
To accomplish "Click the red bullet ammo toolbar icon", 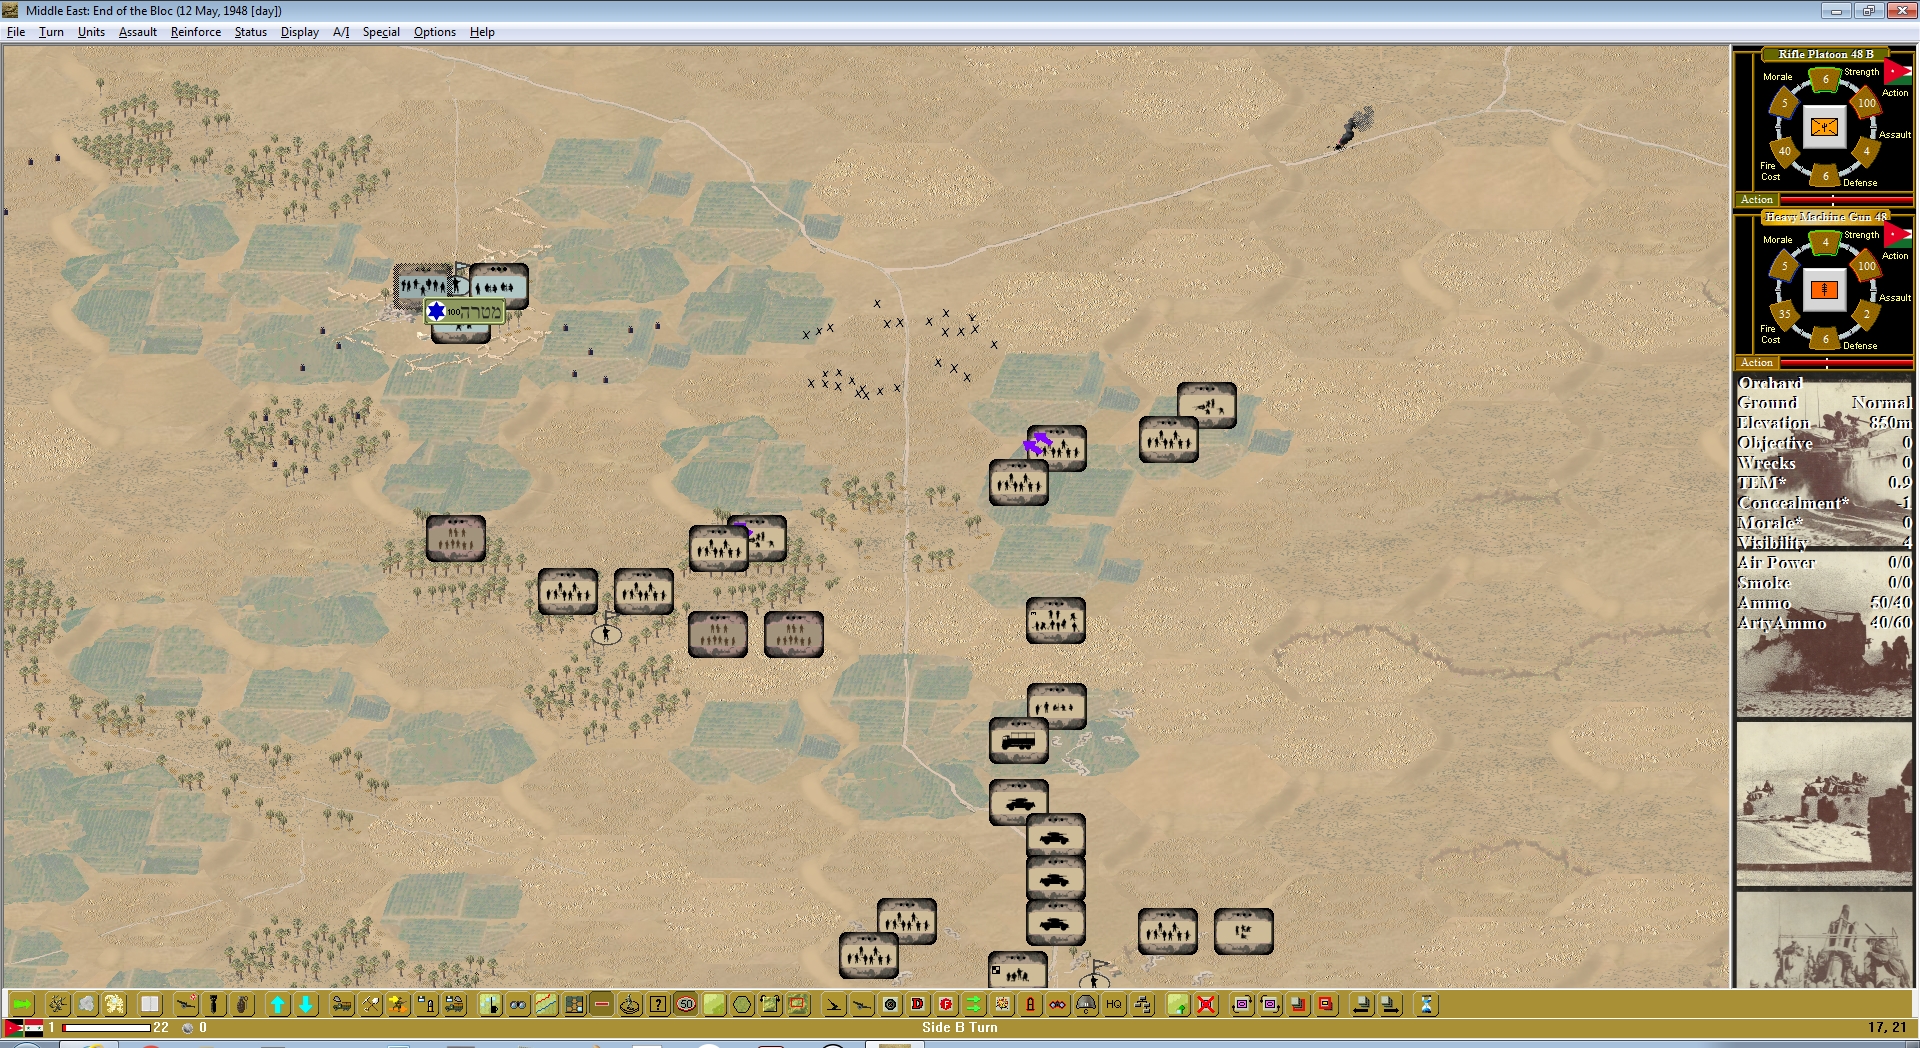I will point(1030,1004).
